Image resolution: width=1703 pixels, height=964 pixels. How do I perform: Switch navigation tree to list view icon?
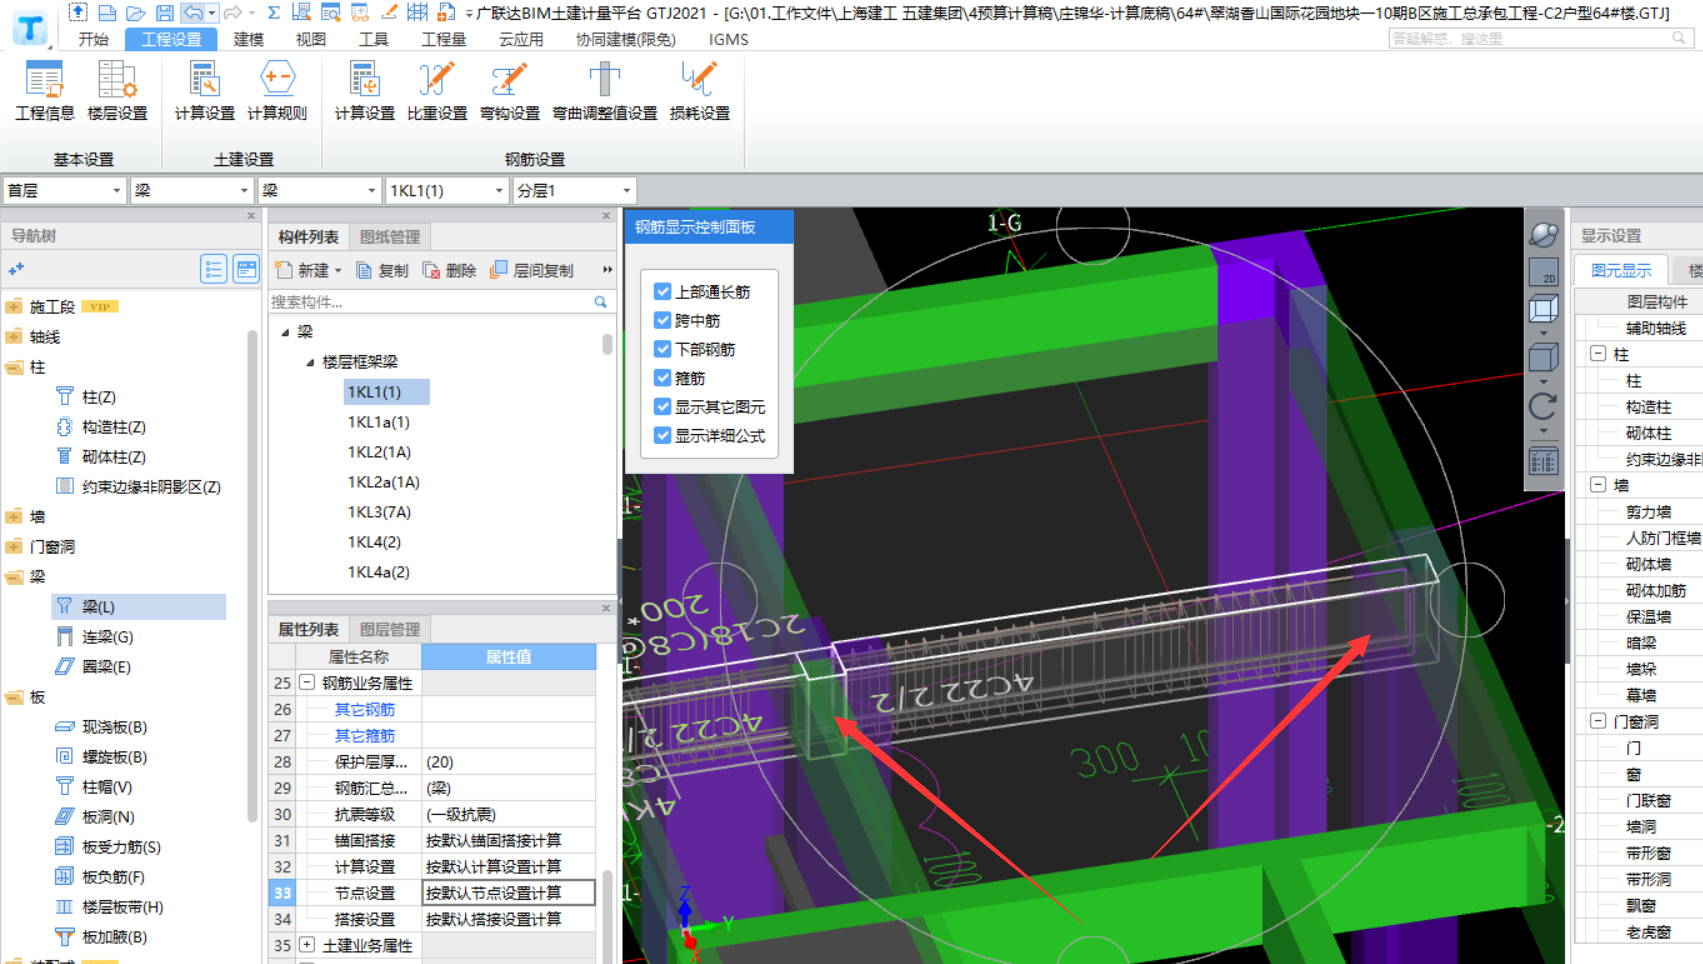[213, 269]
